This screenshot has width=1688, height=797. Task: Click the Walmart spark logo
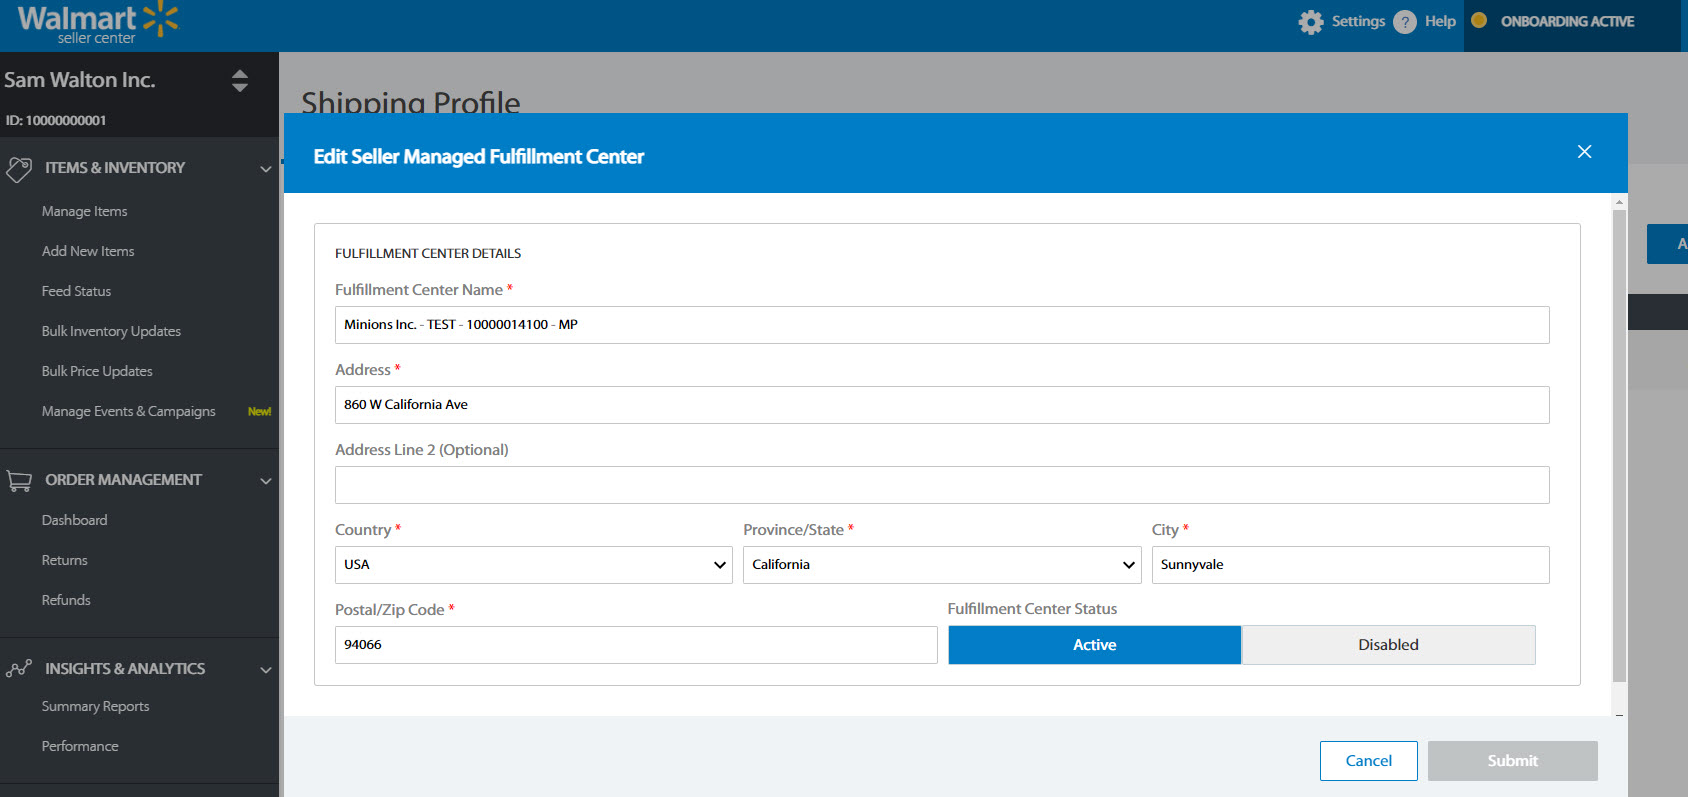tap(160, 19)
